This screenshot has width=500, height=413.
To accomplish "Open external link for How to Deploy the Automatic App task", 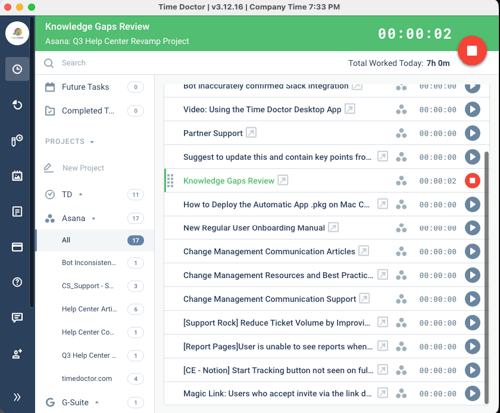I will (383, 204).
